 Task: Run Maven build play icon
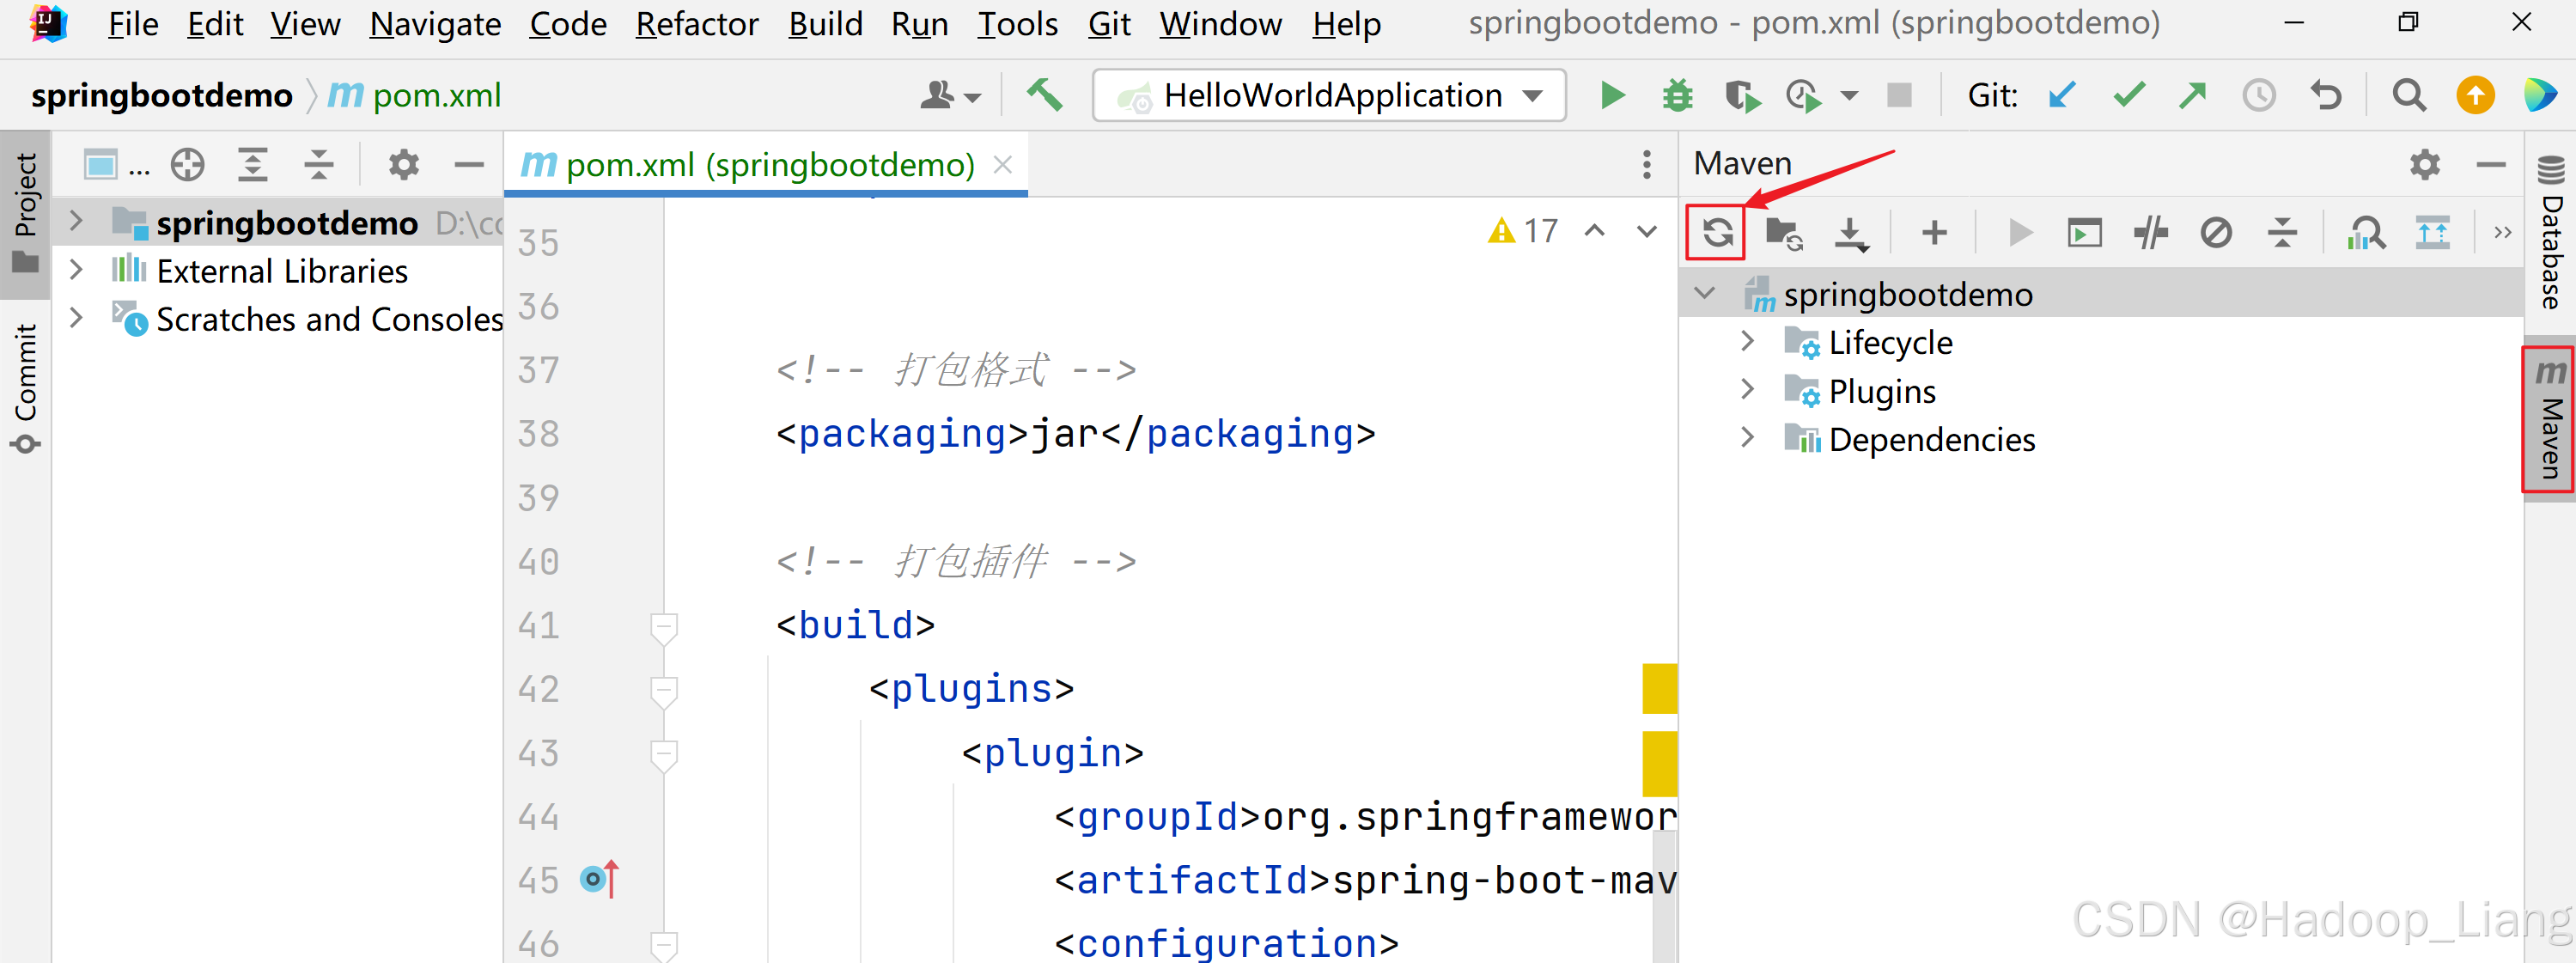pyautogui.click(x=2019, y=233)
